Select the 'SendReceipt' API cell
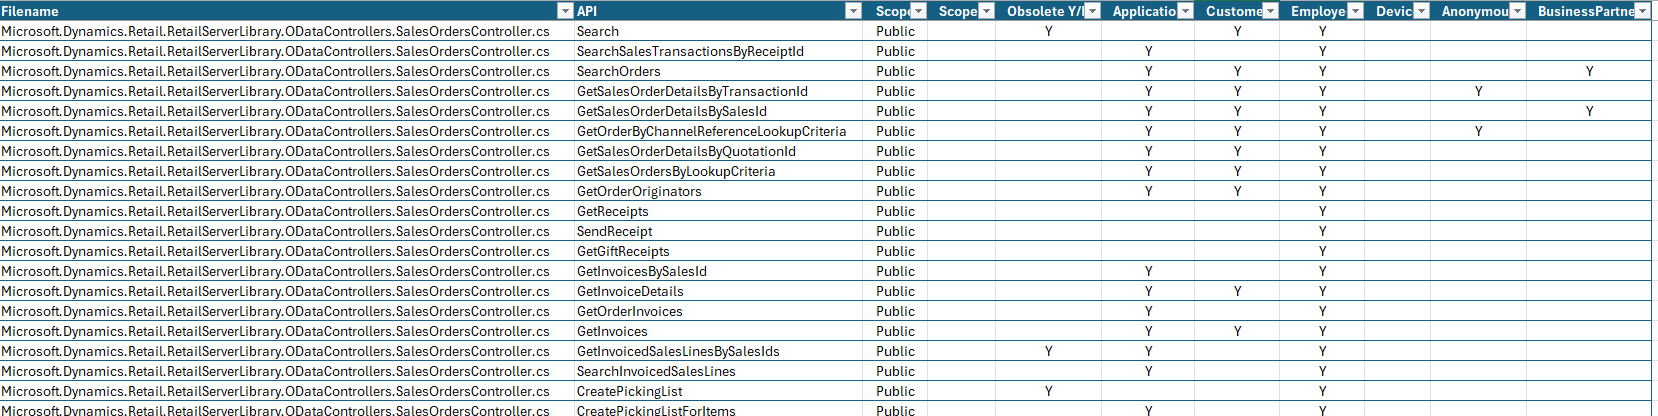 point(718,231)
